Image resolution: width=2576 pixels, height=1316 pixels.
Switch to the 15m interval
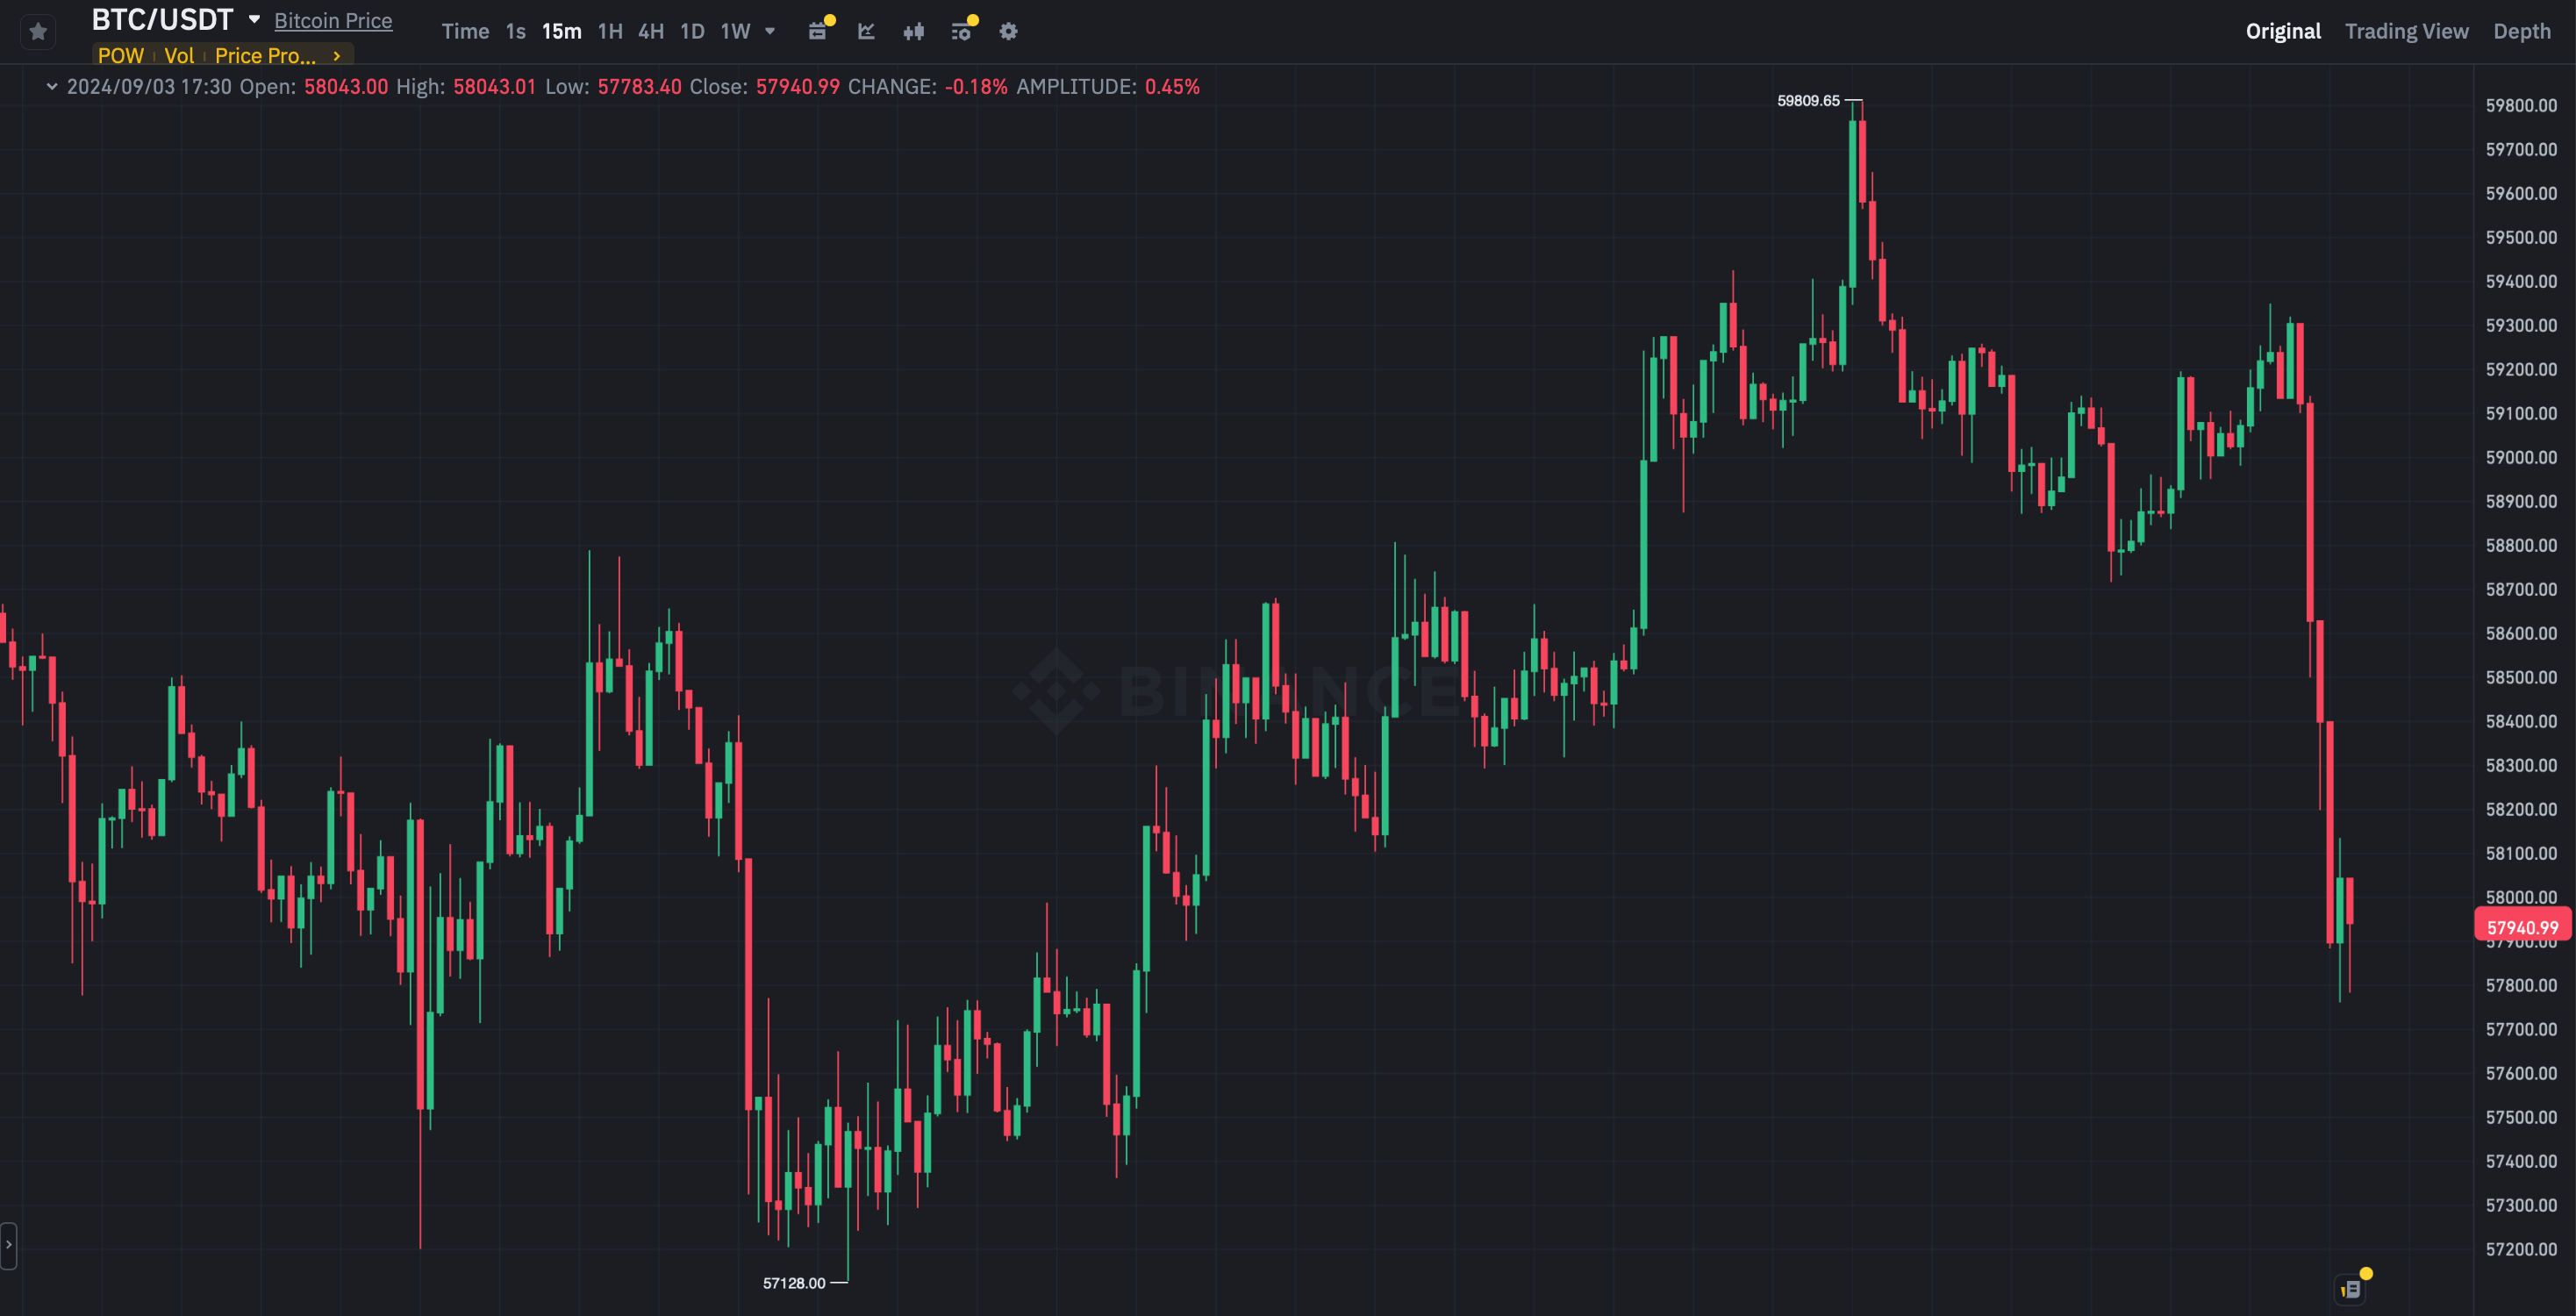point(561,31)
